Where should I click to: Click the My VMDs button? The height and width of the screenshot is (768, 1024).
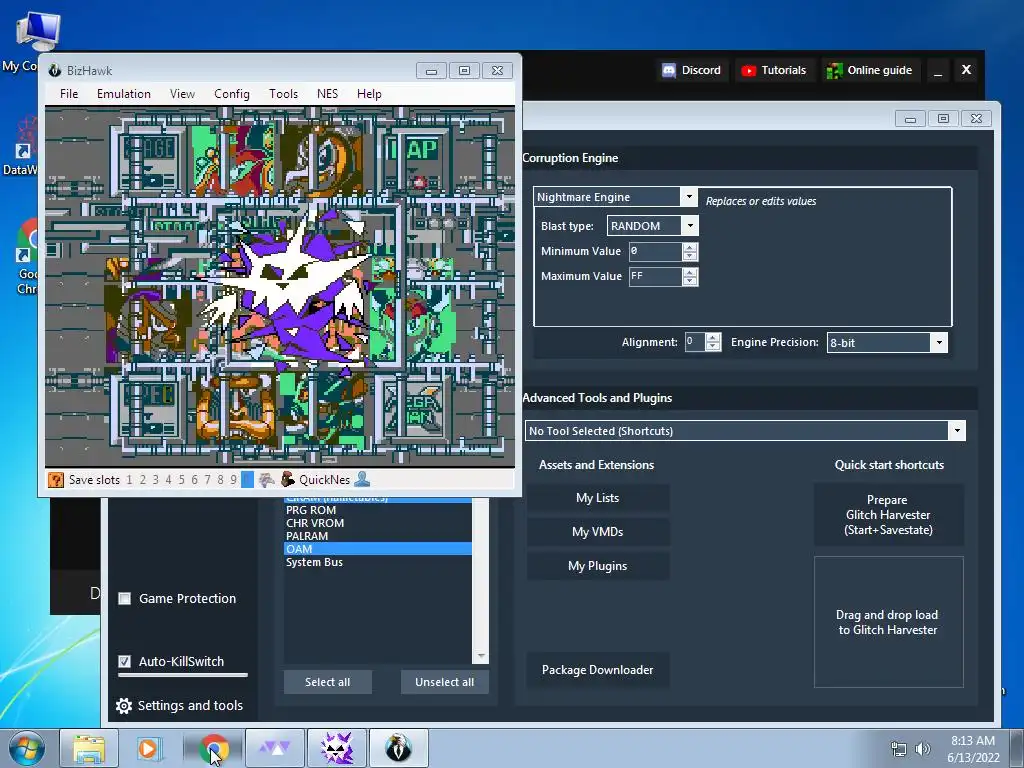click(598, 532)
